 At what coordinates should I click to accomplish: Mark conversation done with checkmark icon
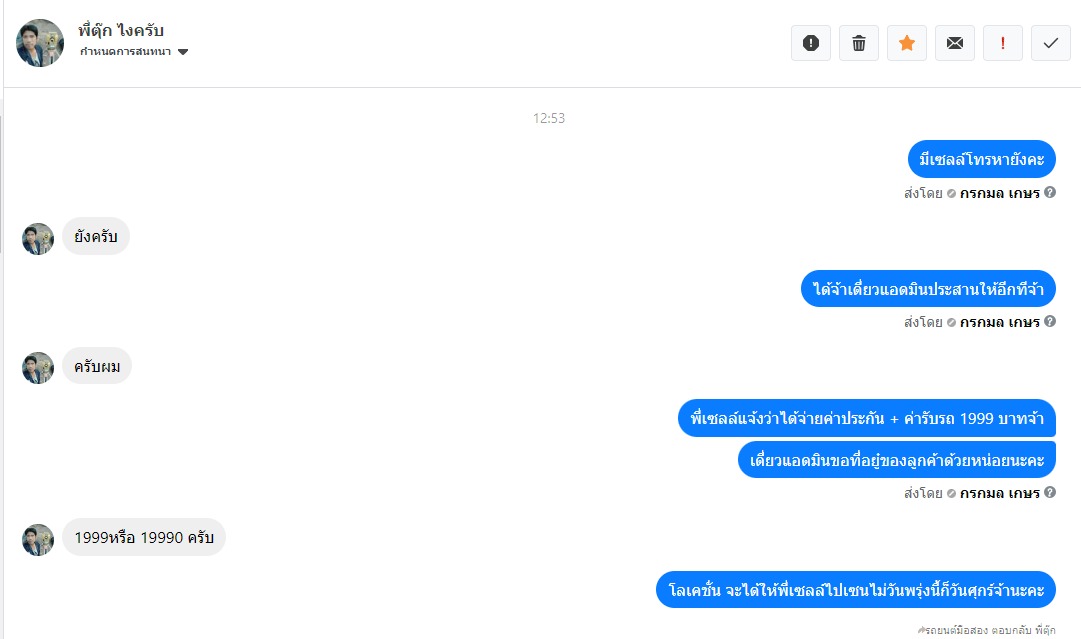coord(1051,43)
